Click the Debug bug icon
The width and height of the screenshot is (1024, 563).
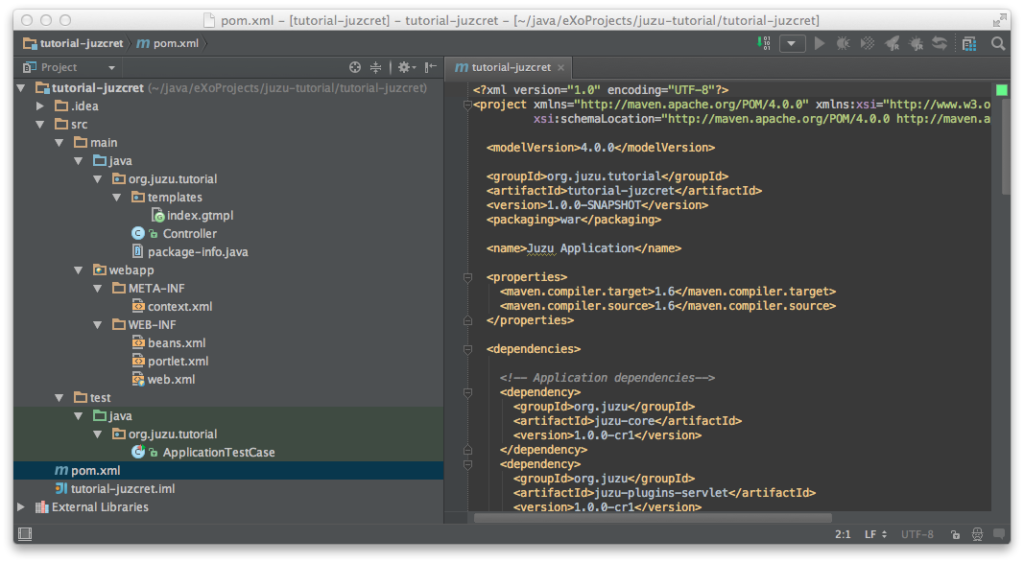843,44
